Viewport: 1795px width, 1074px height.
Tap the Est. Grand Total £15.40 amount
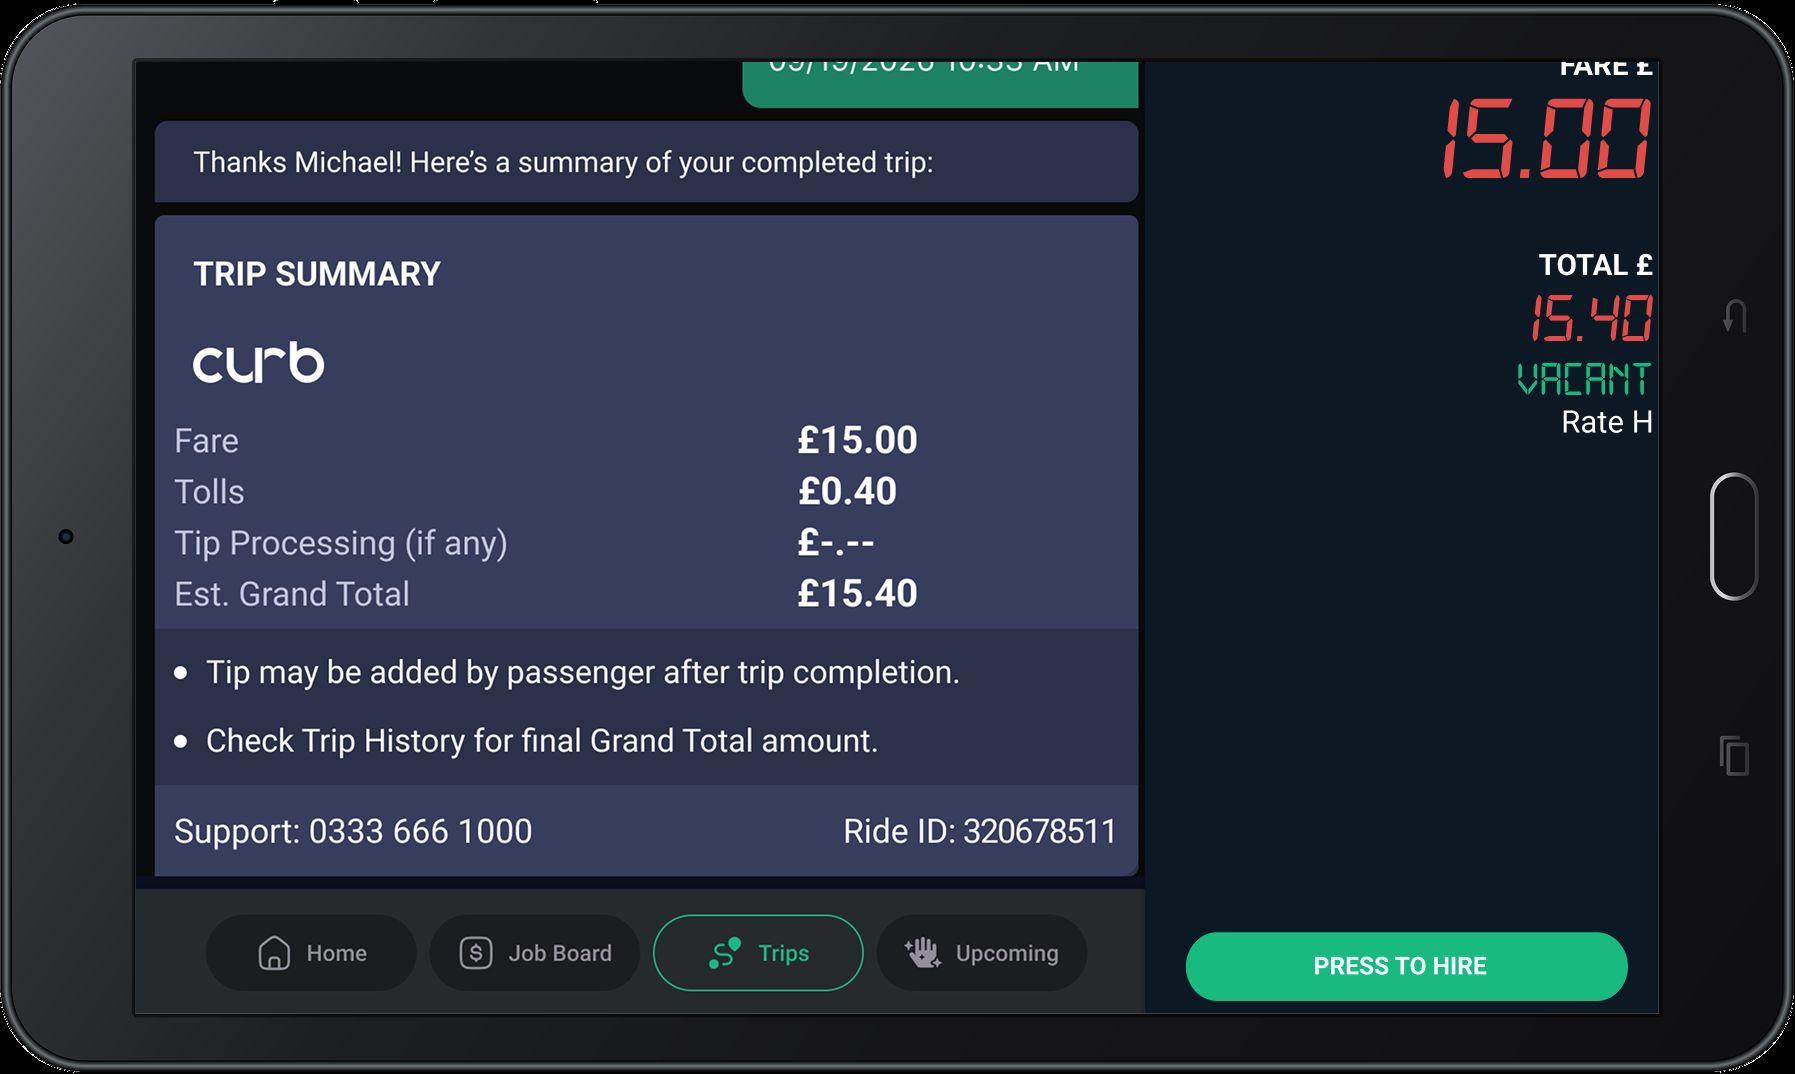(x=857, y=594)
